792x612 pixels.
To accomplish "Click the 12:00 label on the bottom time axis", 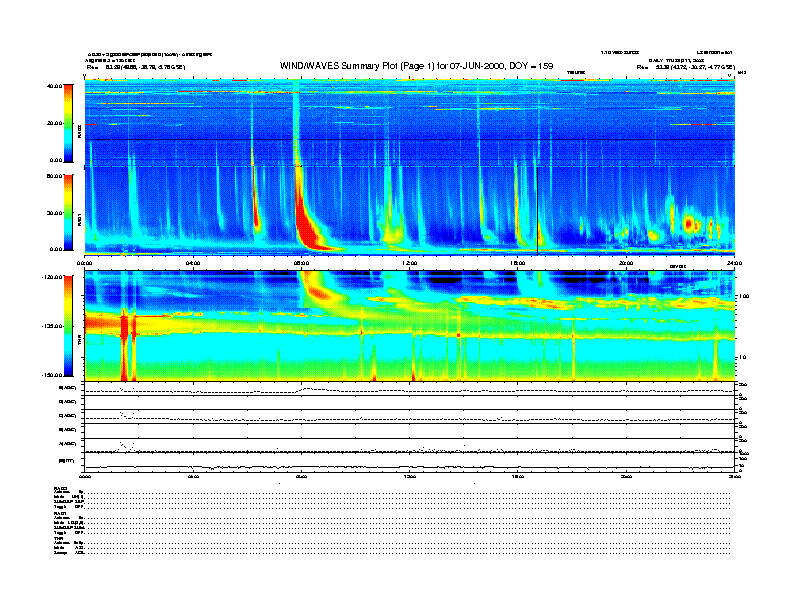I will pyautogui.click(x=409, y=476).
